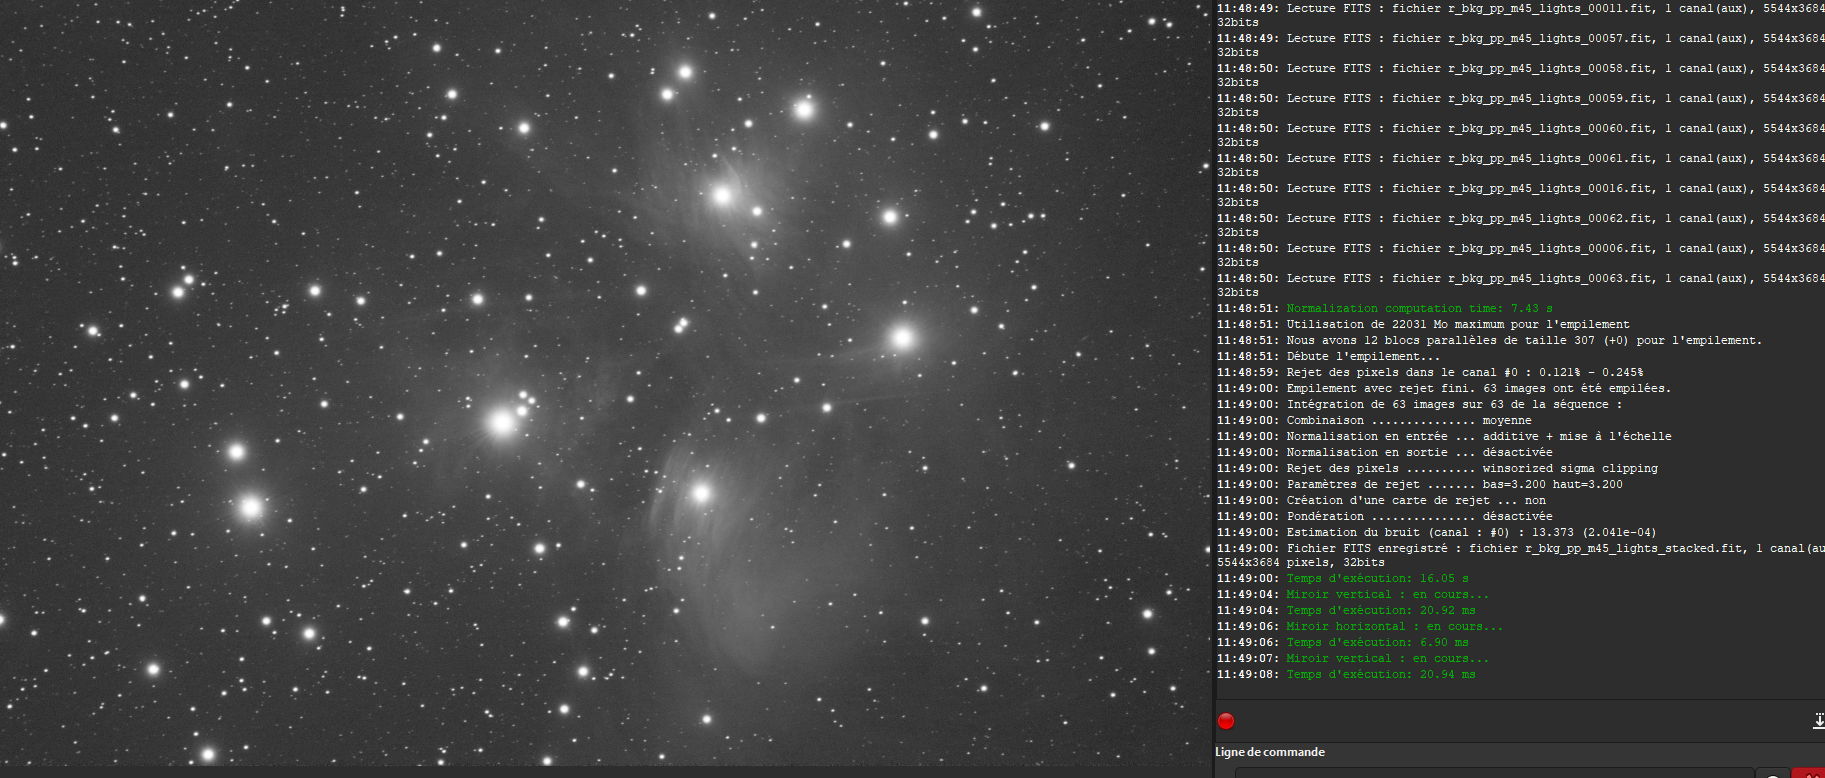The height and width of the screenshot is (778, 1825).
Task: Select 'Empilement avec rejet fini' log line
Action: pos(1444,388)
